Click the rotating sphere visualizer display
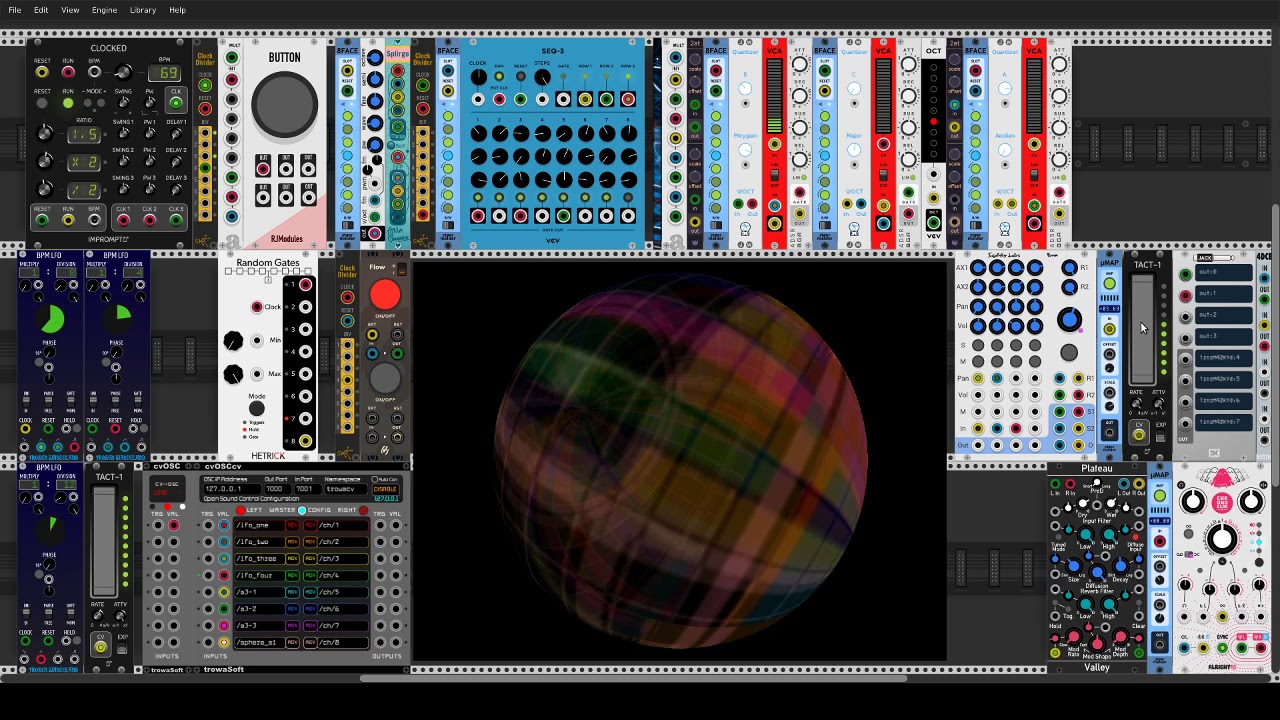Screen dimensions: 1280x720 pos(679,461)
